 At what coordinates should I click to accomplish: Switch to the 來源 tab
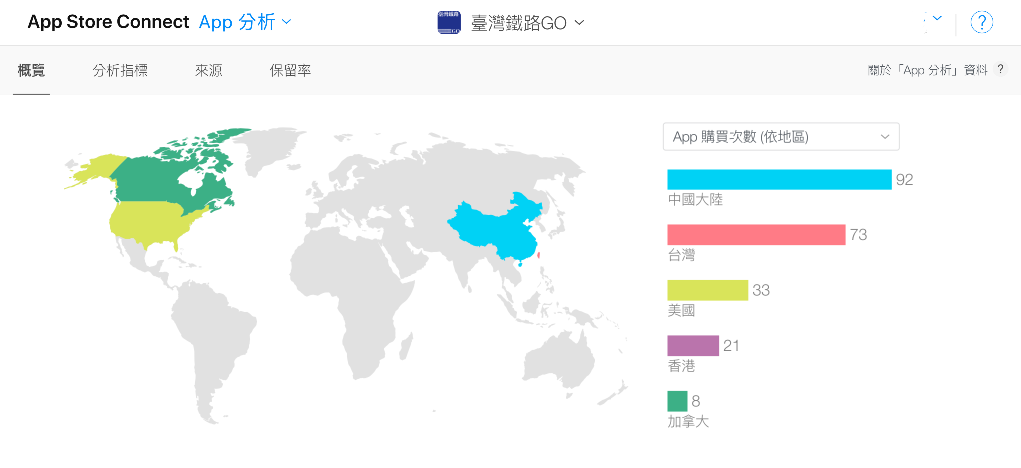pos(208,71)
